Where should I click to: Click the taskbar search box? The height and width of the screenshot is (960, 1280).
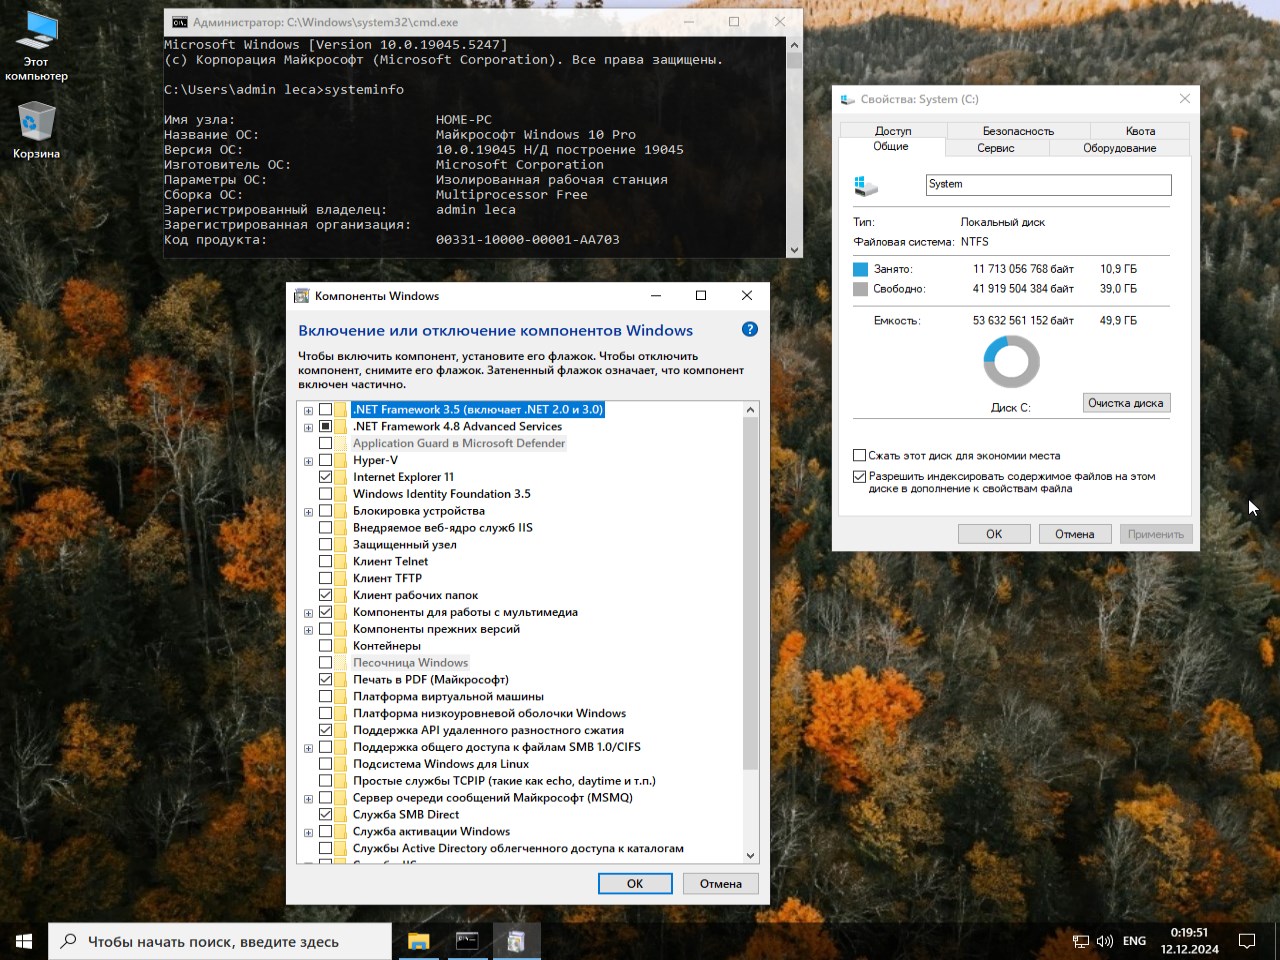coord(220,941)
